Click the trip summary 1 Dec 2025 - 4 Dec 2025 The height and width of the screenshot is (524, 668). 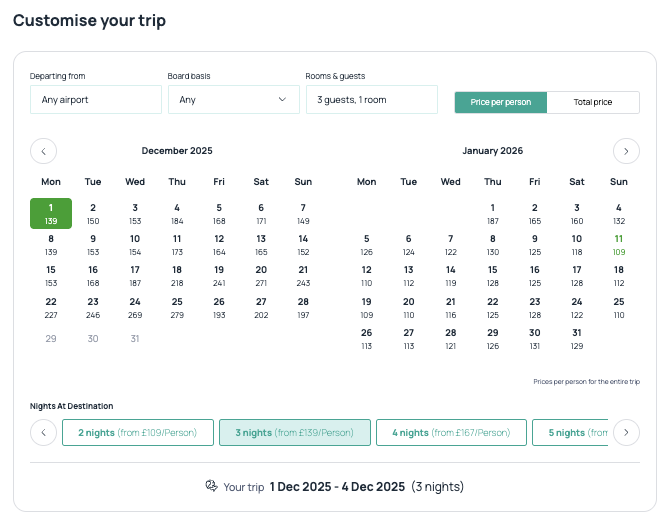pos(337,487)
